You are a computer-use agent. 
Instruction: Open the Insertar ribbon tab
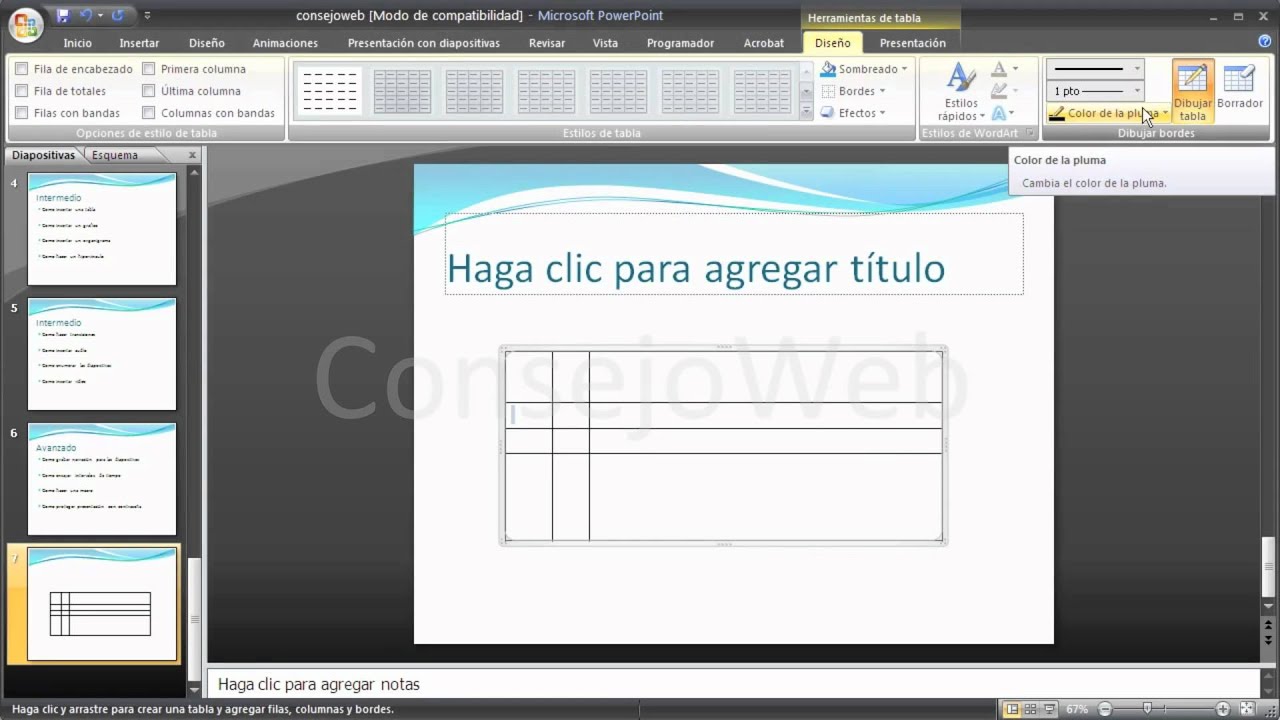coord(139,43)
